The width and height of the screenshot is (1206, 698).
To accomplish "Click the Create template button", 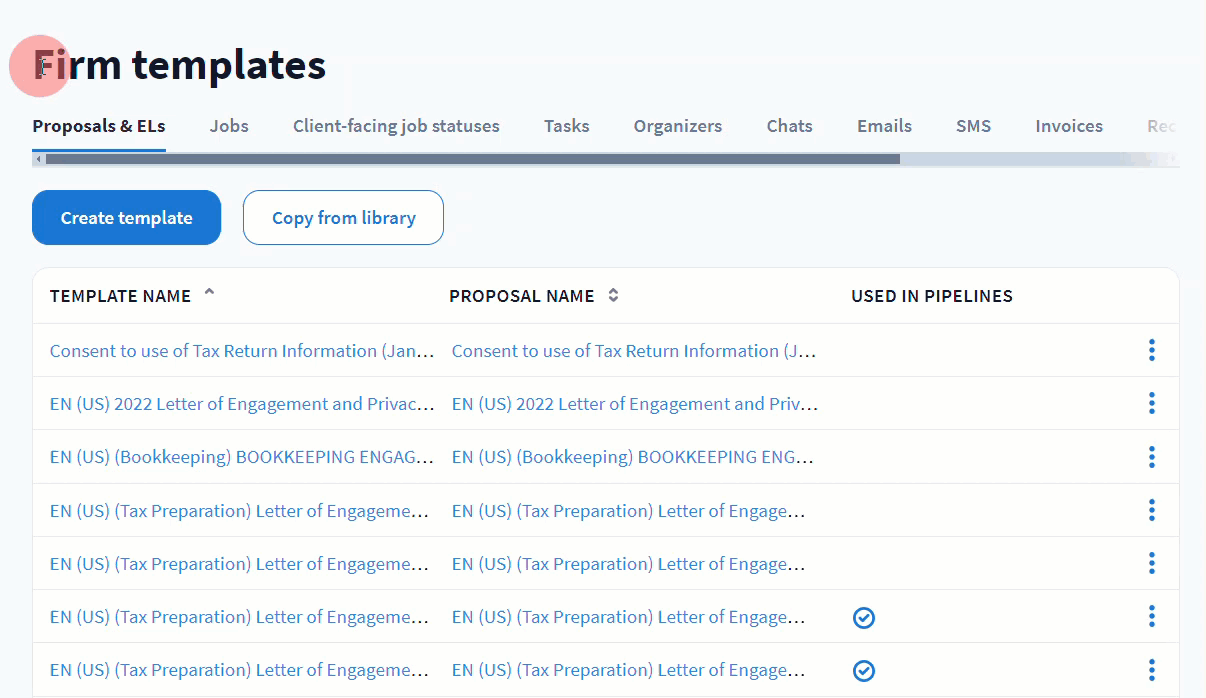I will (x=126, y=218).
